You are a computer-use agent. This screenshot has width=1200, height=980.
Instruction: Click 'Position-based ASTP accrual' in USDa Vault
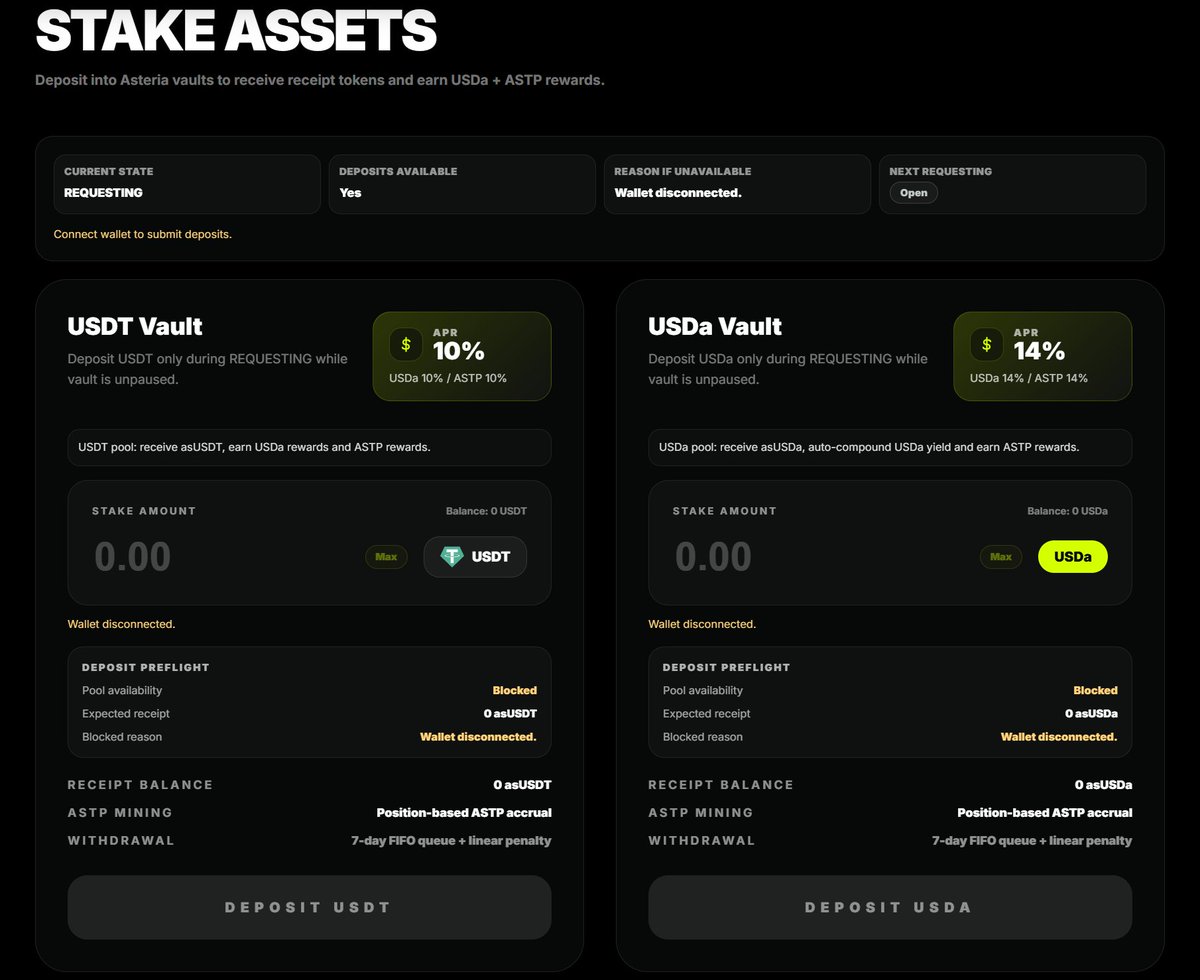point(1045,813)
